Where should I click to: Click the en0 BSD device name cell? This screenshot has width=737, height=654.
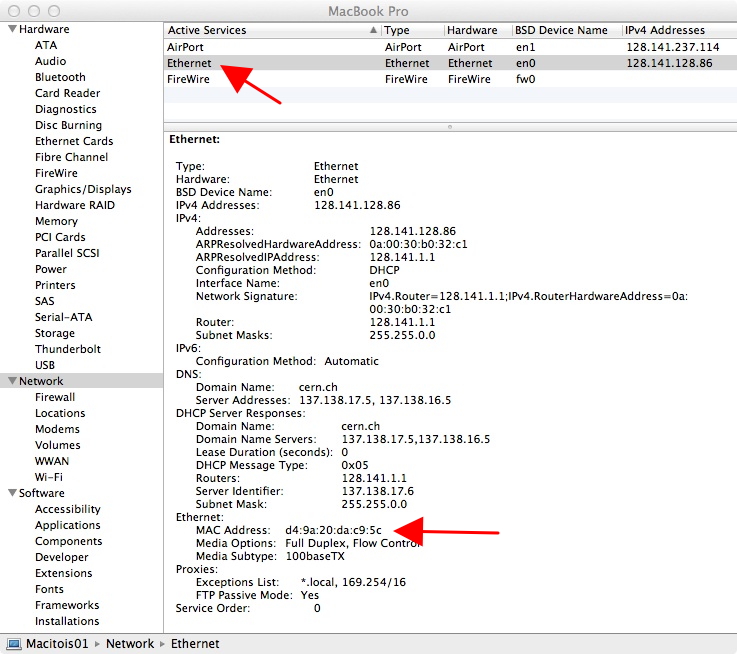(x=525, y=63)
